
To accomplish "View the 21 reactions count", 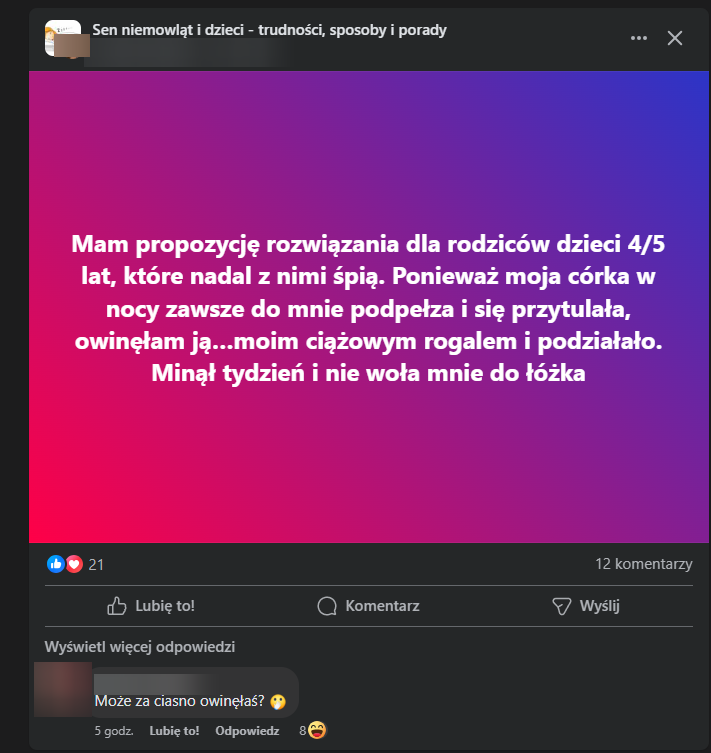I will (x=96, y=565).
